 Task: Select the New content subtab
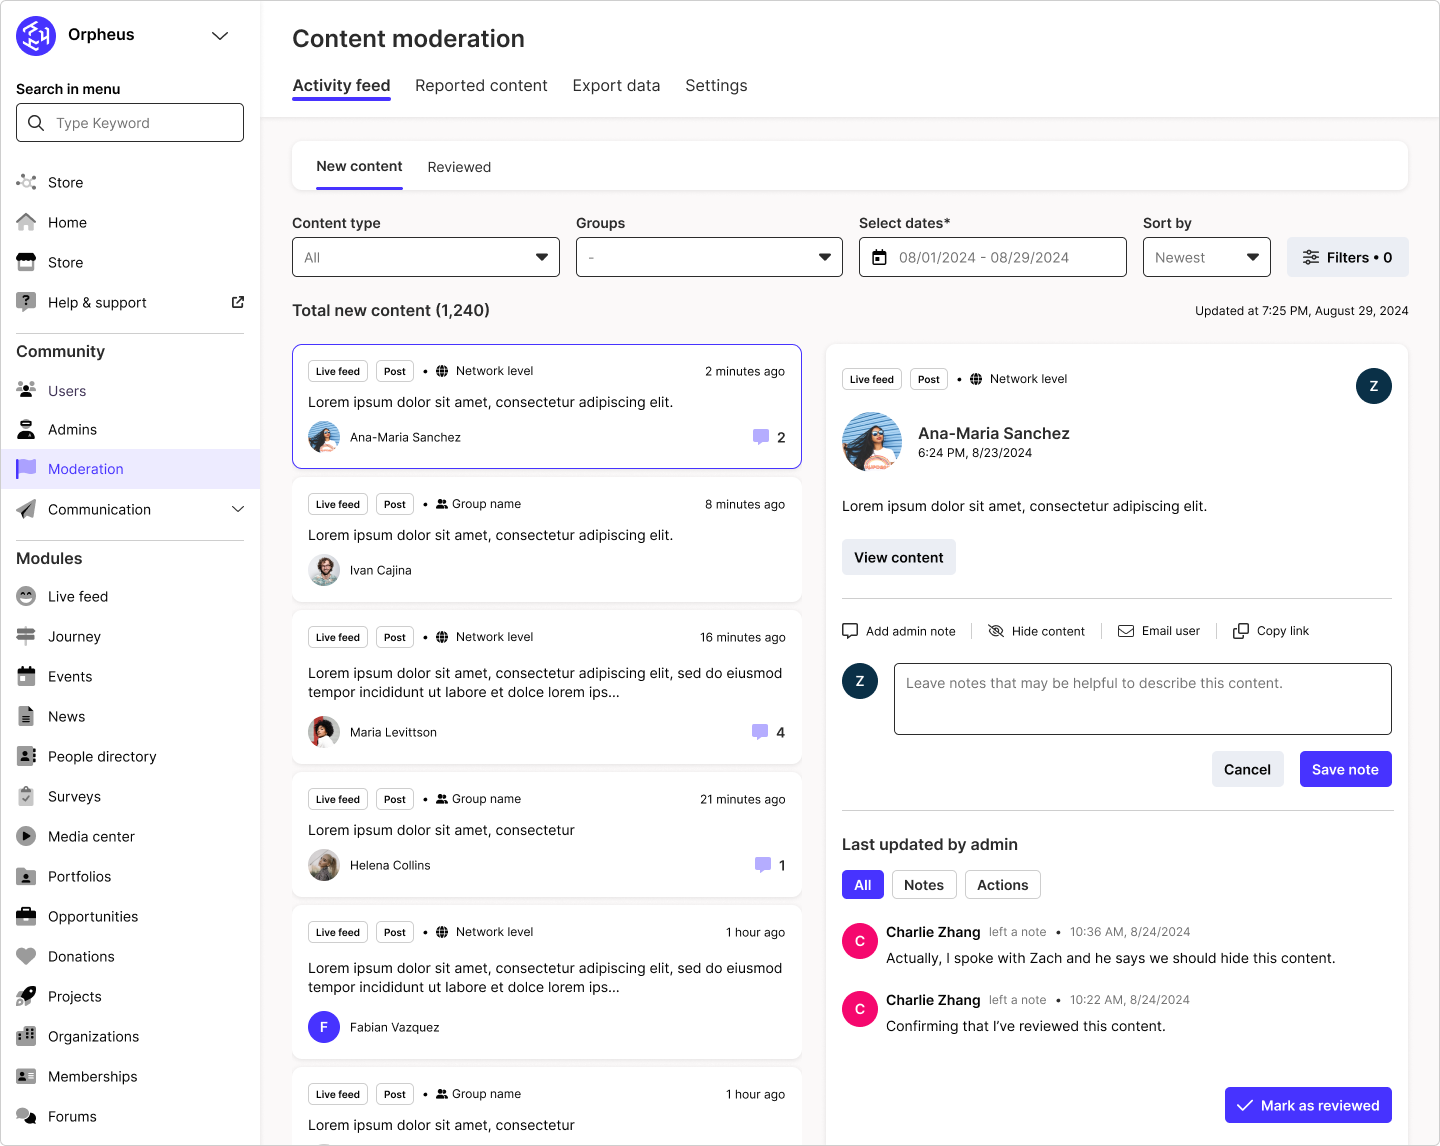359,167
